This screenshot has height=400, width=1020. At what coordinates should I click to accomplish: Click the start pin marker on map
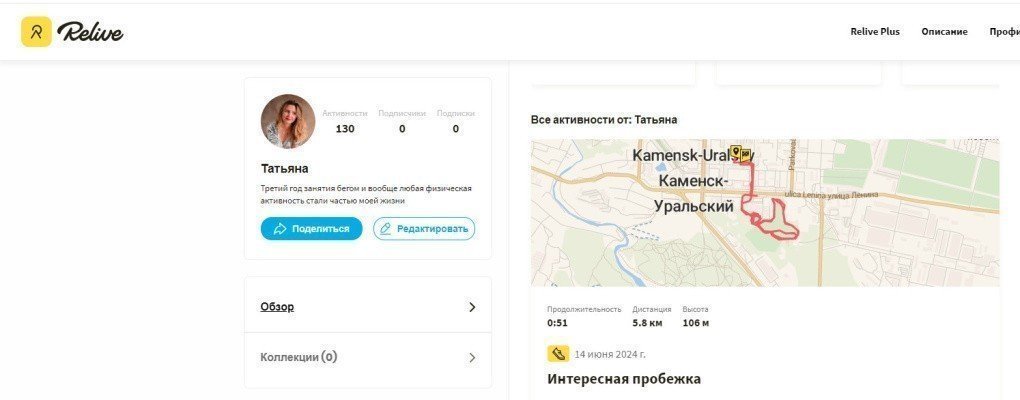click(736, 152)
